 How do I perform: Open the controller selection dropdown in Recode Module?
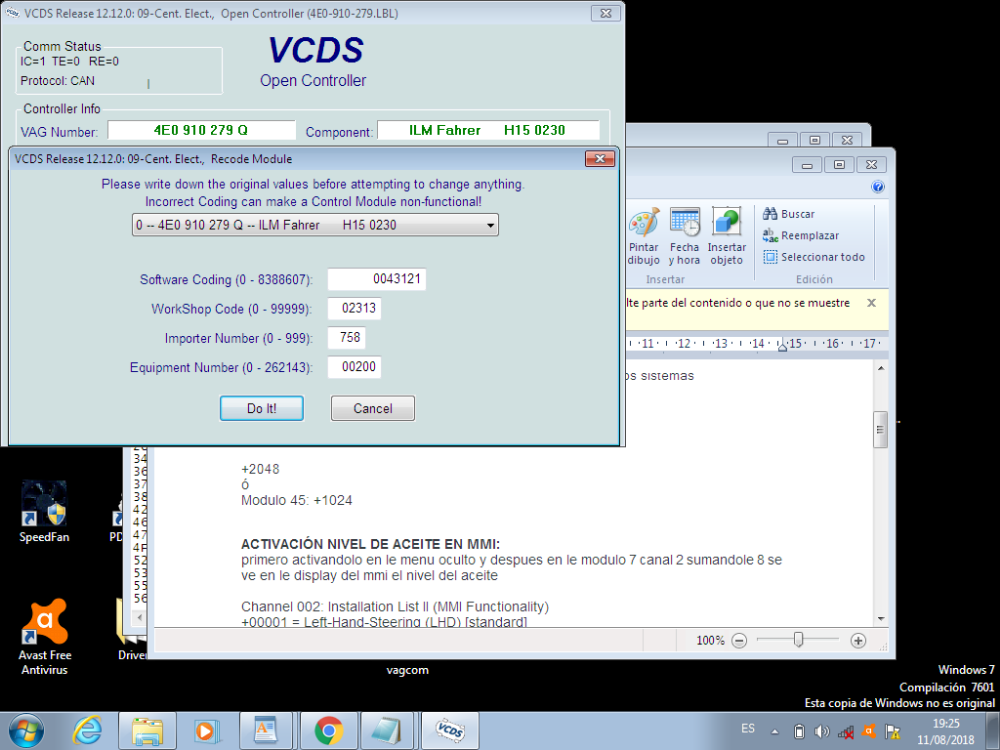point(315,225)
